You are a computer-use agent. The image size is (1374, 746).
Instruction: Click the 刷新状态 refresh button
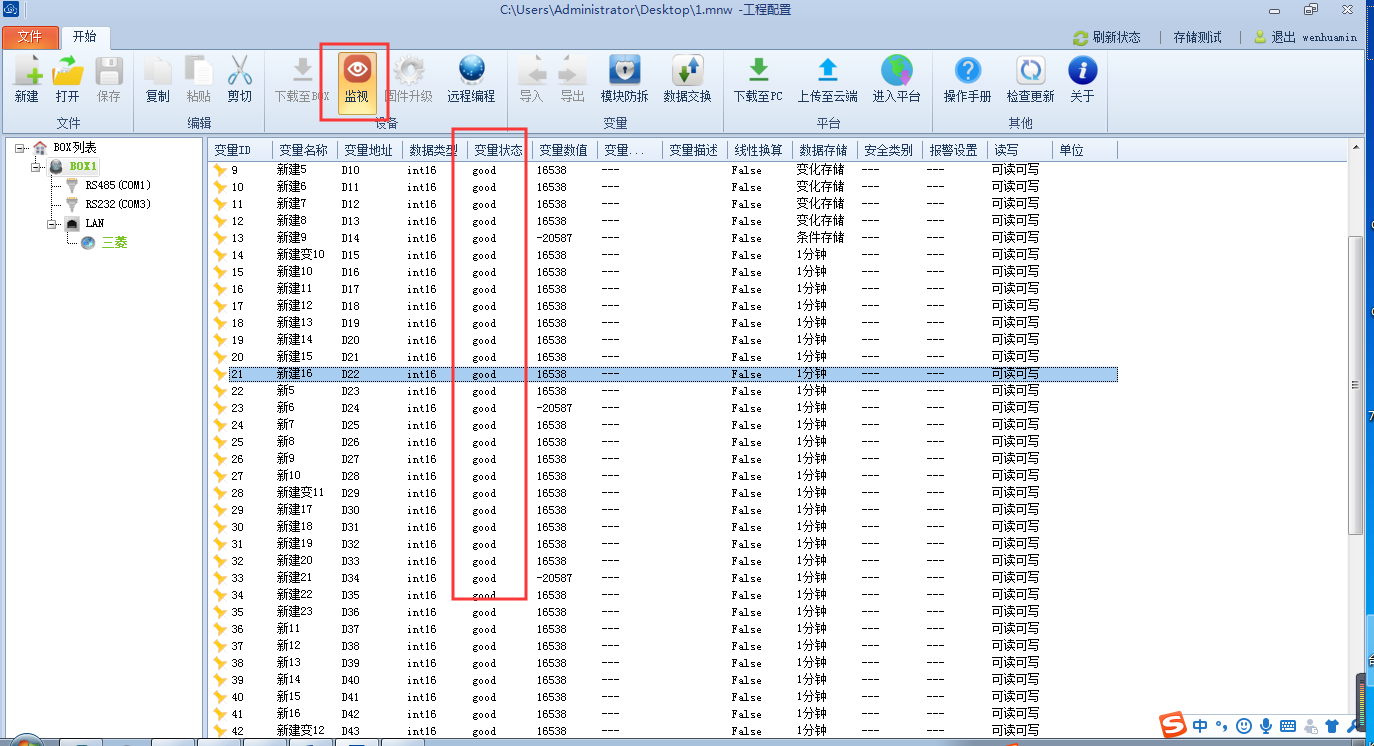tap(1106, 37)
